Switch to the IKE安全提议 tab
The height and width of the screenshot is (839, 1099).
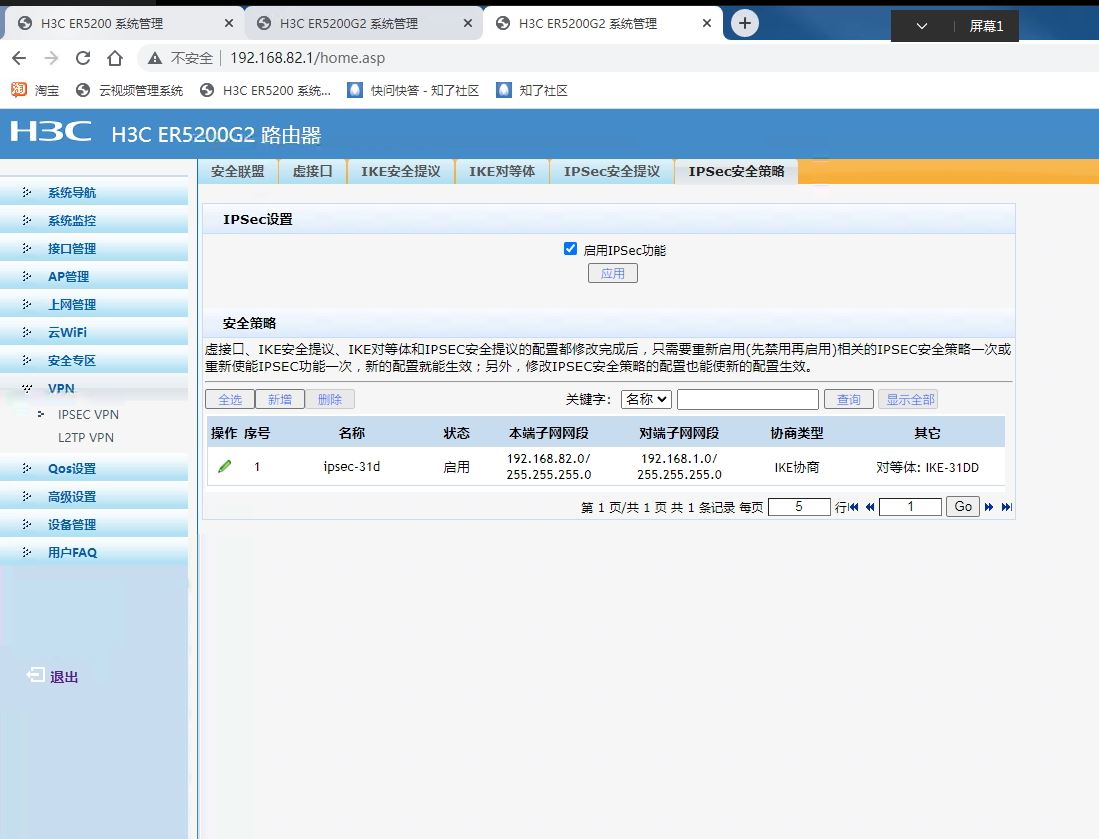(400, 171)
